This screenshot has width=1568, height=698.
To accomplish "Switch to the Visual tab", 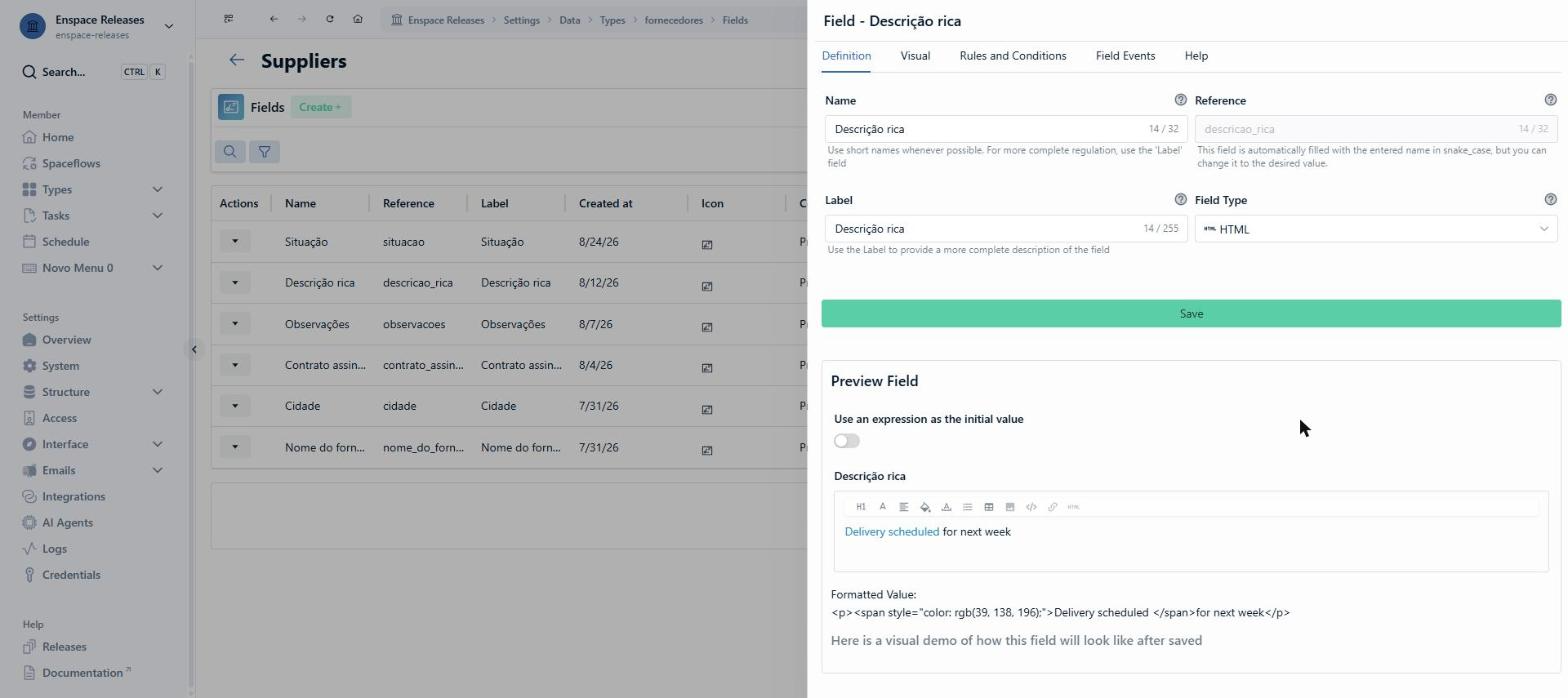I will tap(915, 56).
